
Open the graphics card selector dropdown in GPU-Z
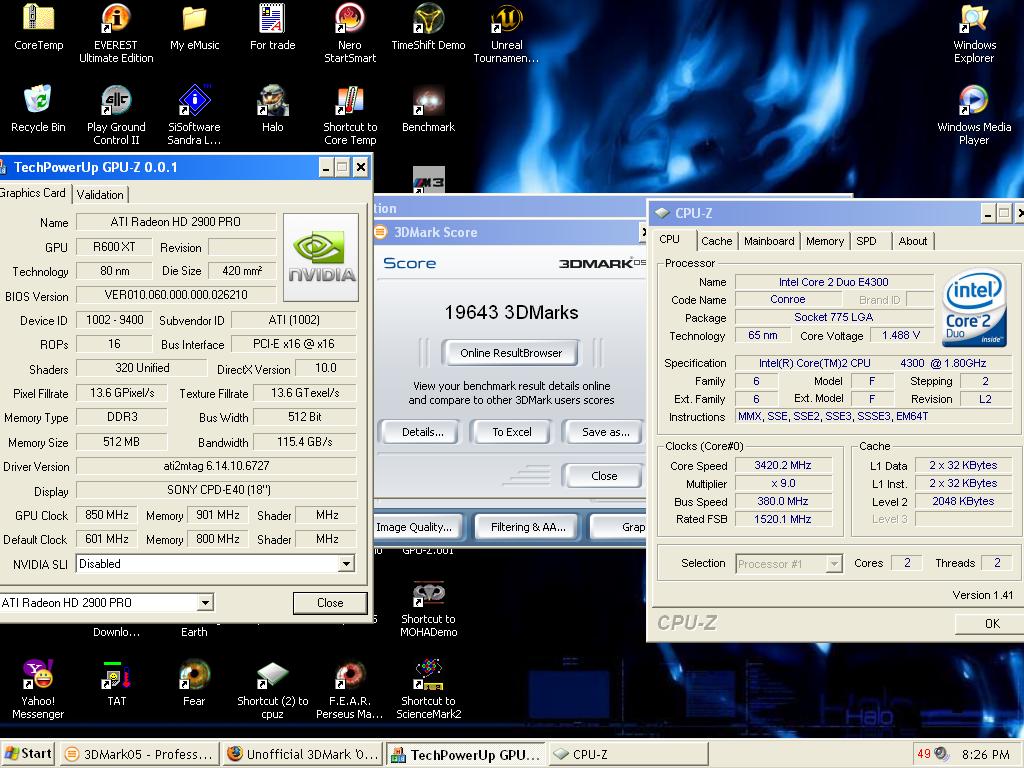(205, 602)
